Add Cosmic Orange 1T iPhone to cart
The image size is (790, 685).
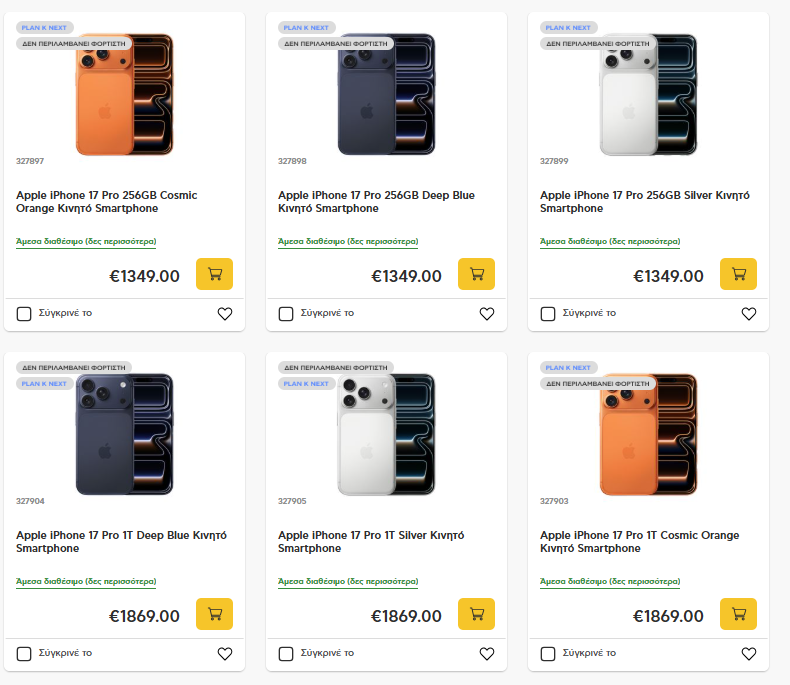(x=738, y=614)
